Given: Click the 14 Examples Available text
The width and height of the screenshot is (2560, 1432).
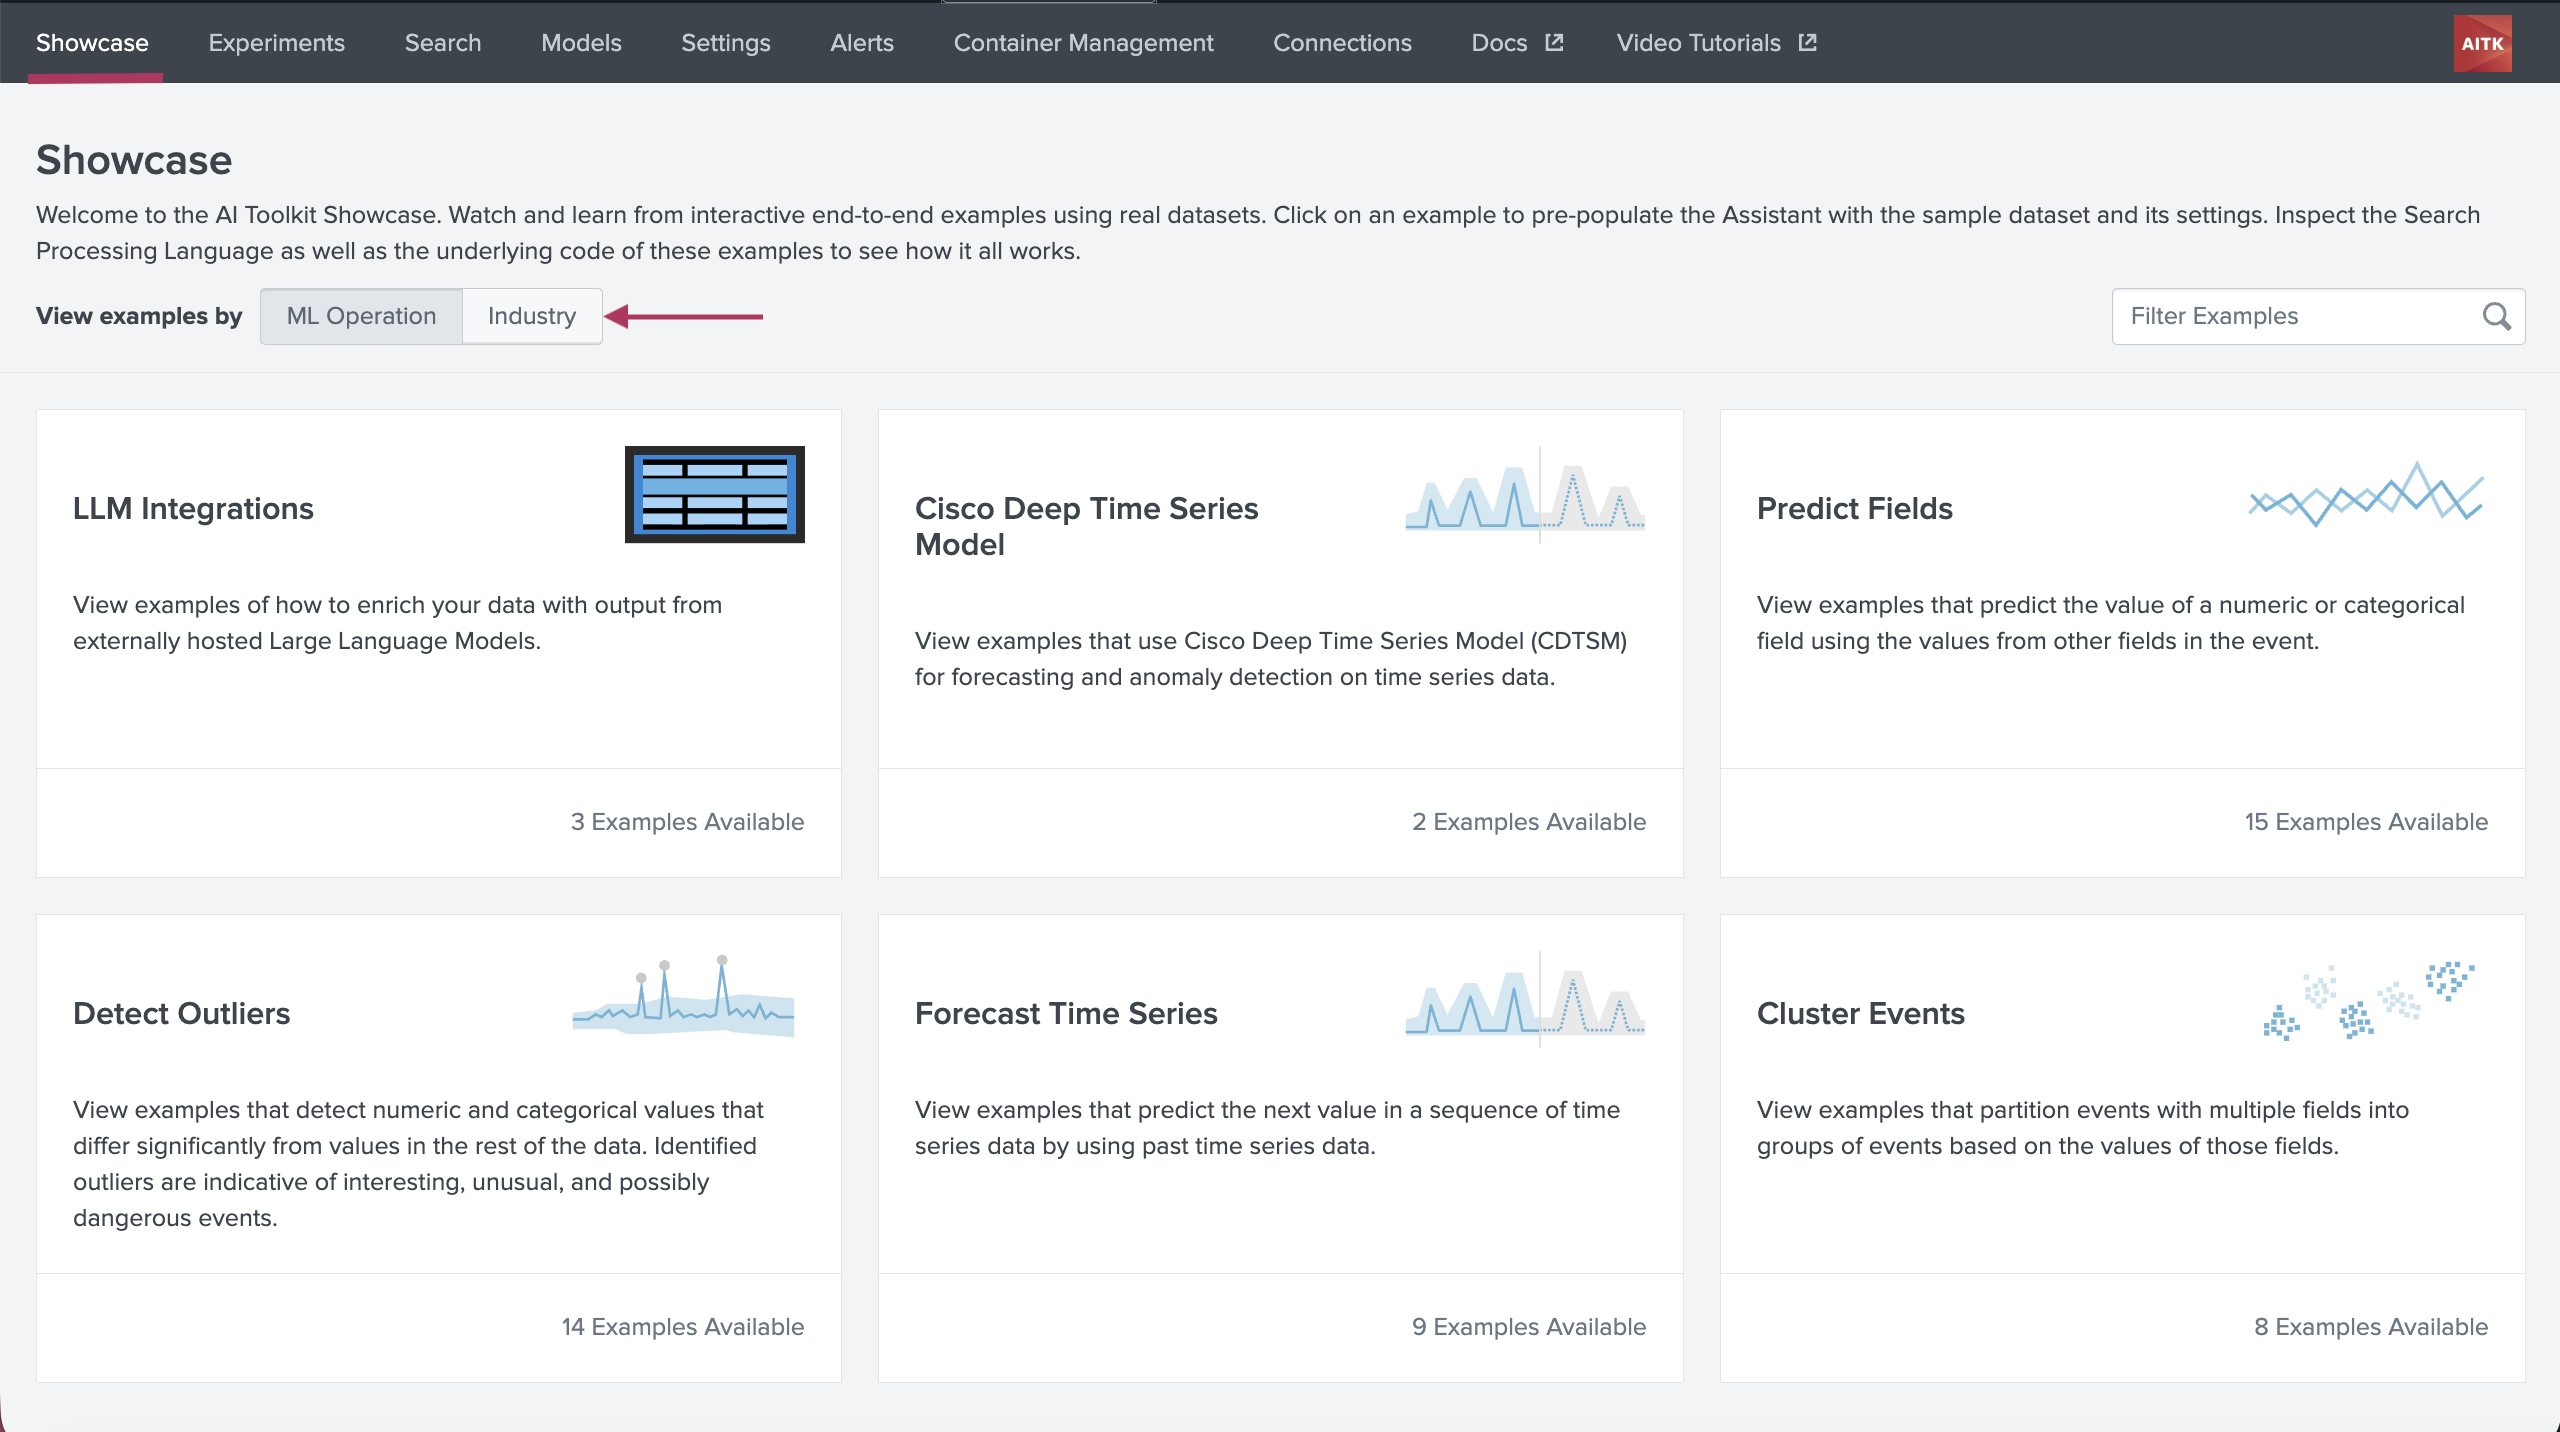Looking at the screenshot, I should tap(682, 1326).
